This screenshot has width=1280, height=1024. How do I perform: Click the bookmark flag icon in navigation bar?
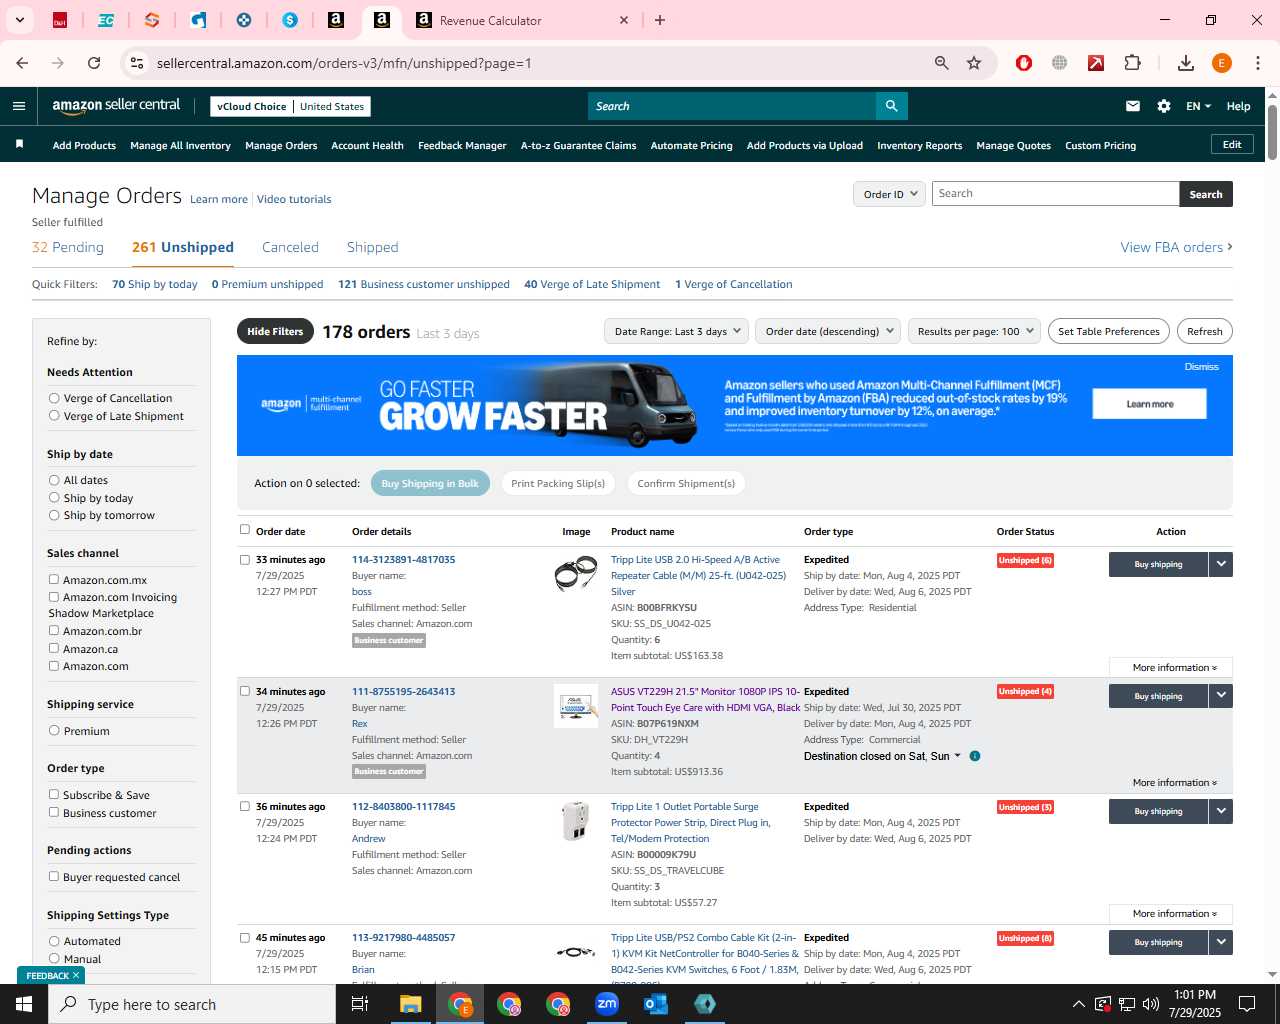[x=19, y=145]
